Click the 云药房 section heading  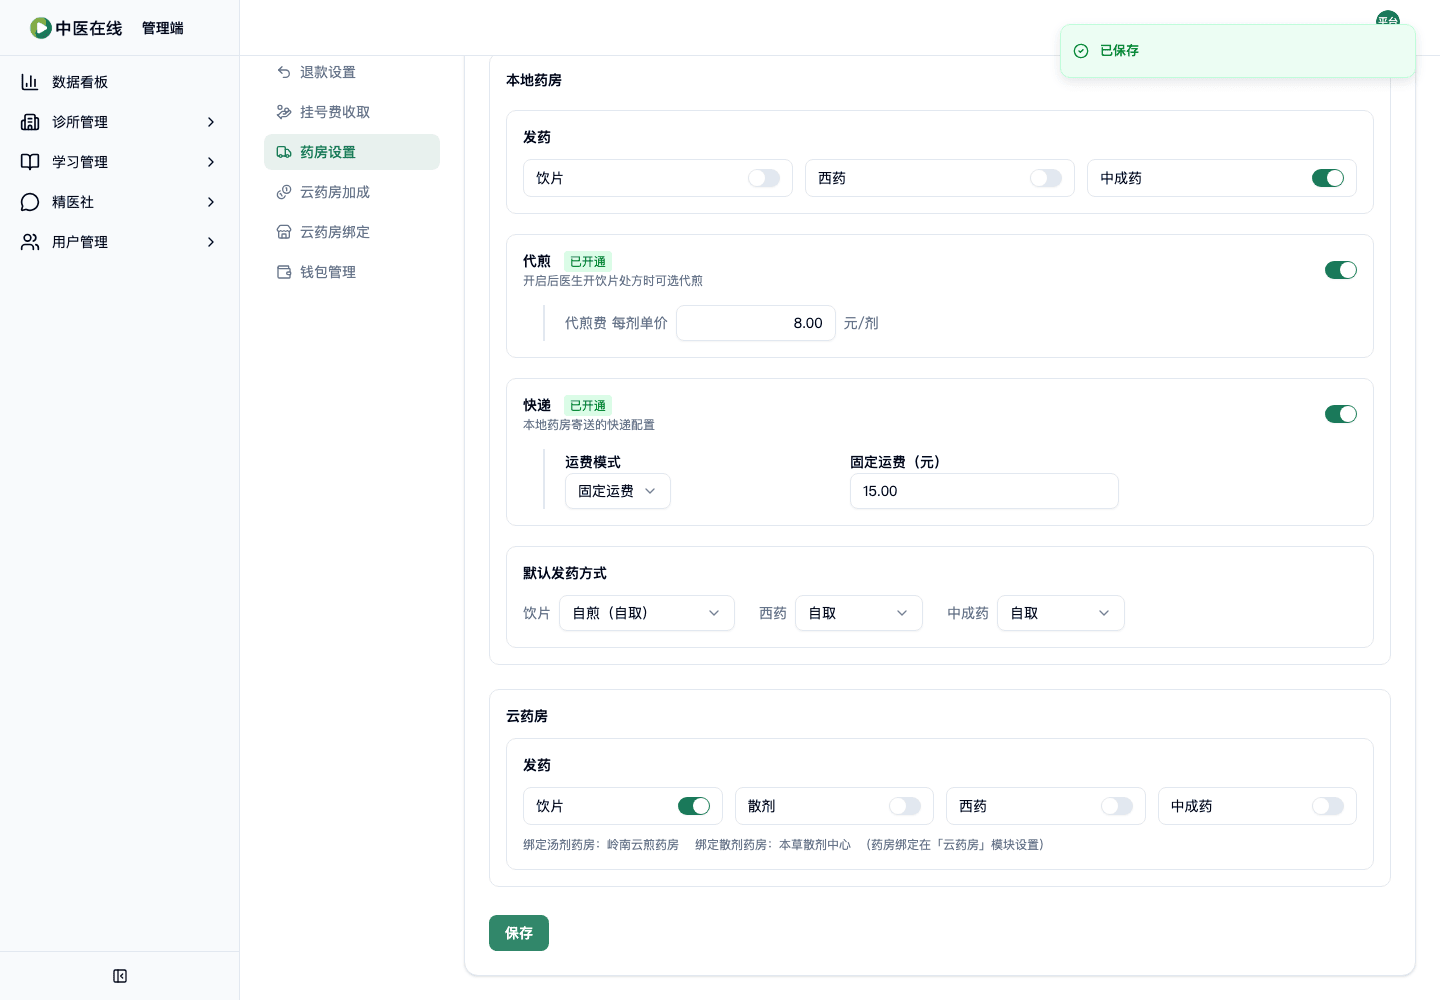[x=527, y=716]
